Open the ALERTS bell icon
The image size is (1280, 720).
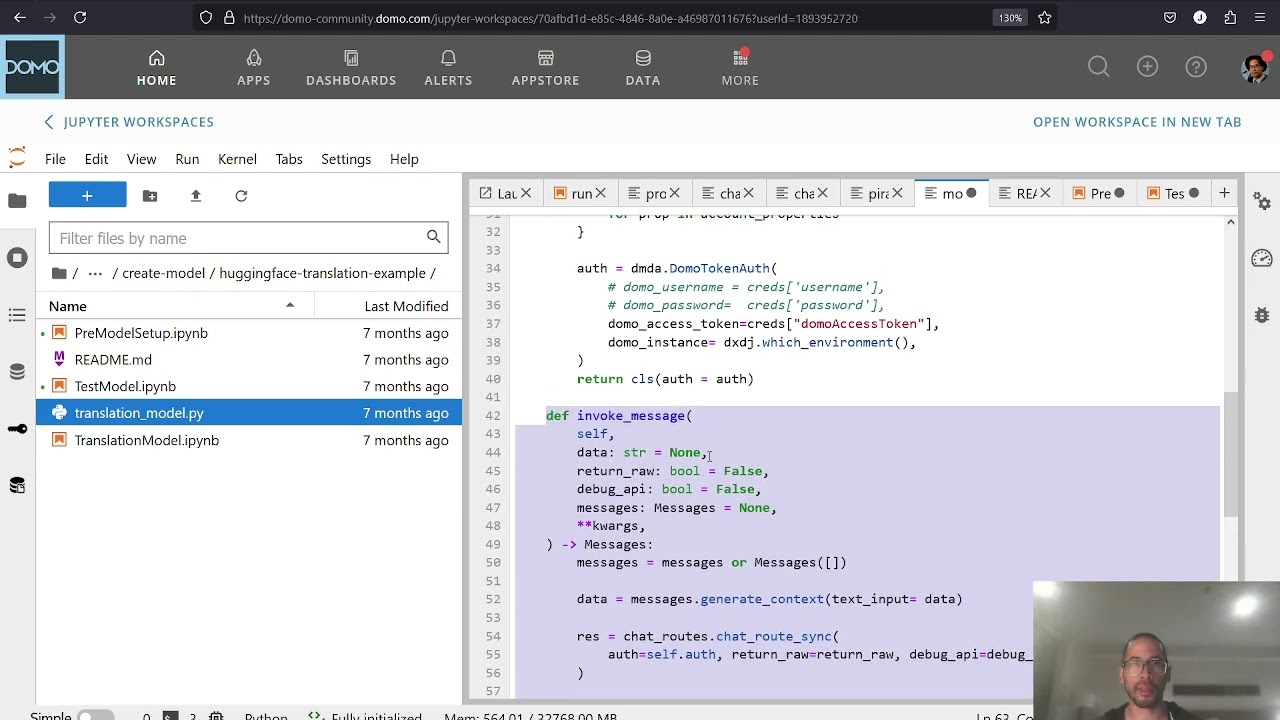point(448,58)
